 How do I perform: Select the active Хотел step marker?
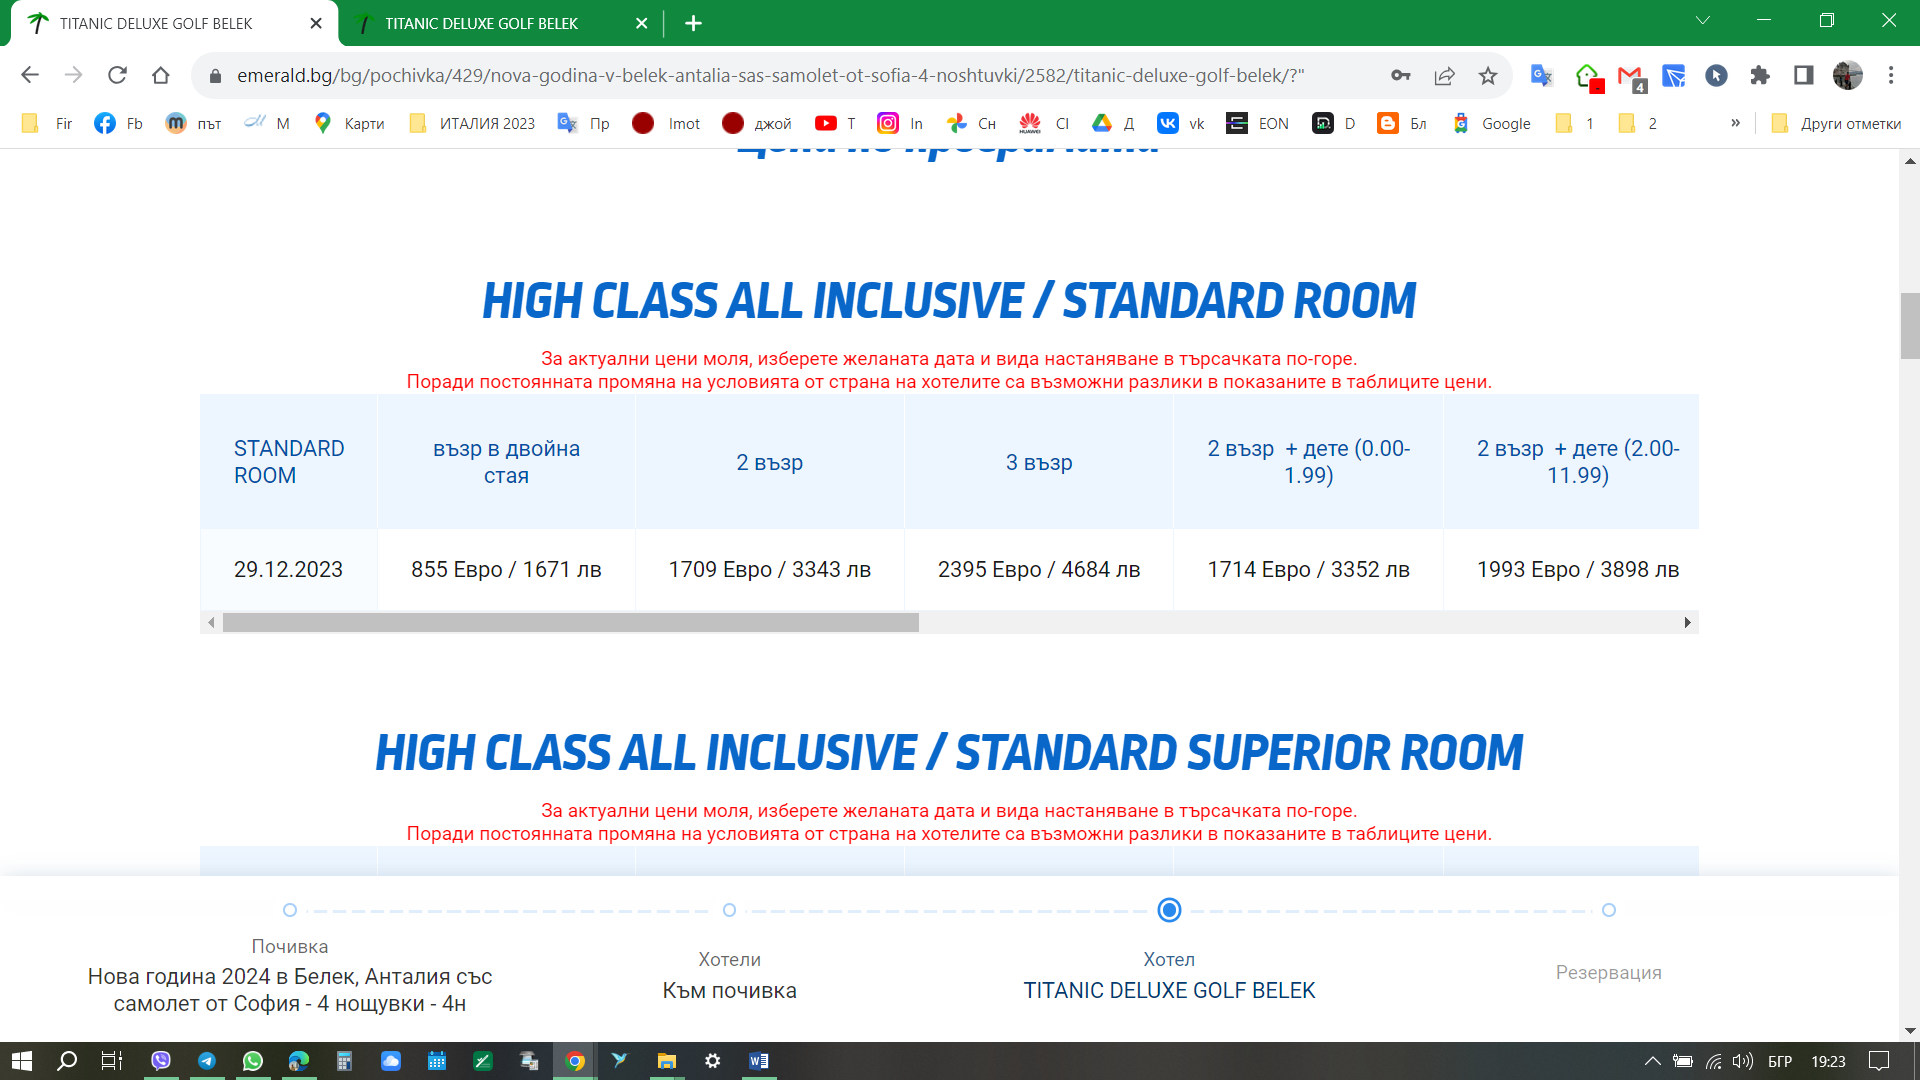tap(1169, 910)
